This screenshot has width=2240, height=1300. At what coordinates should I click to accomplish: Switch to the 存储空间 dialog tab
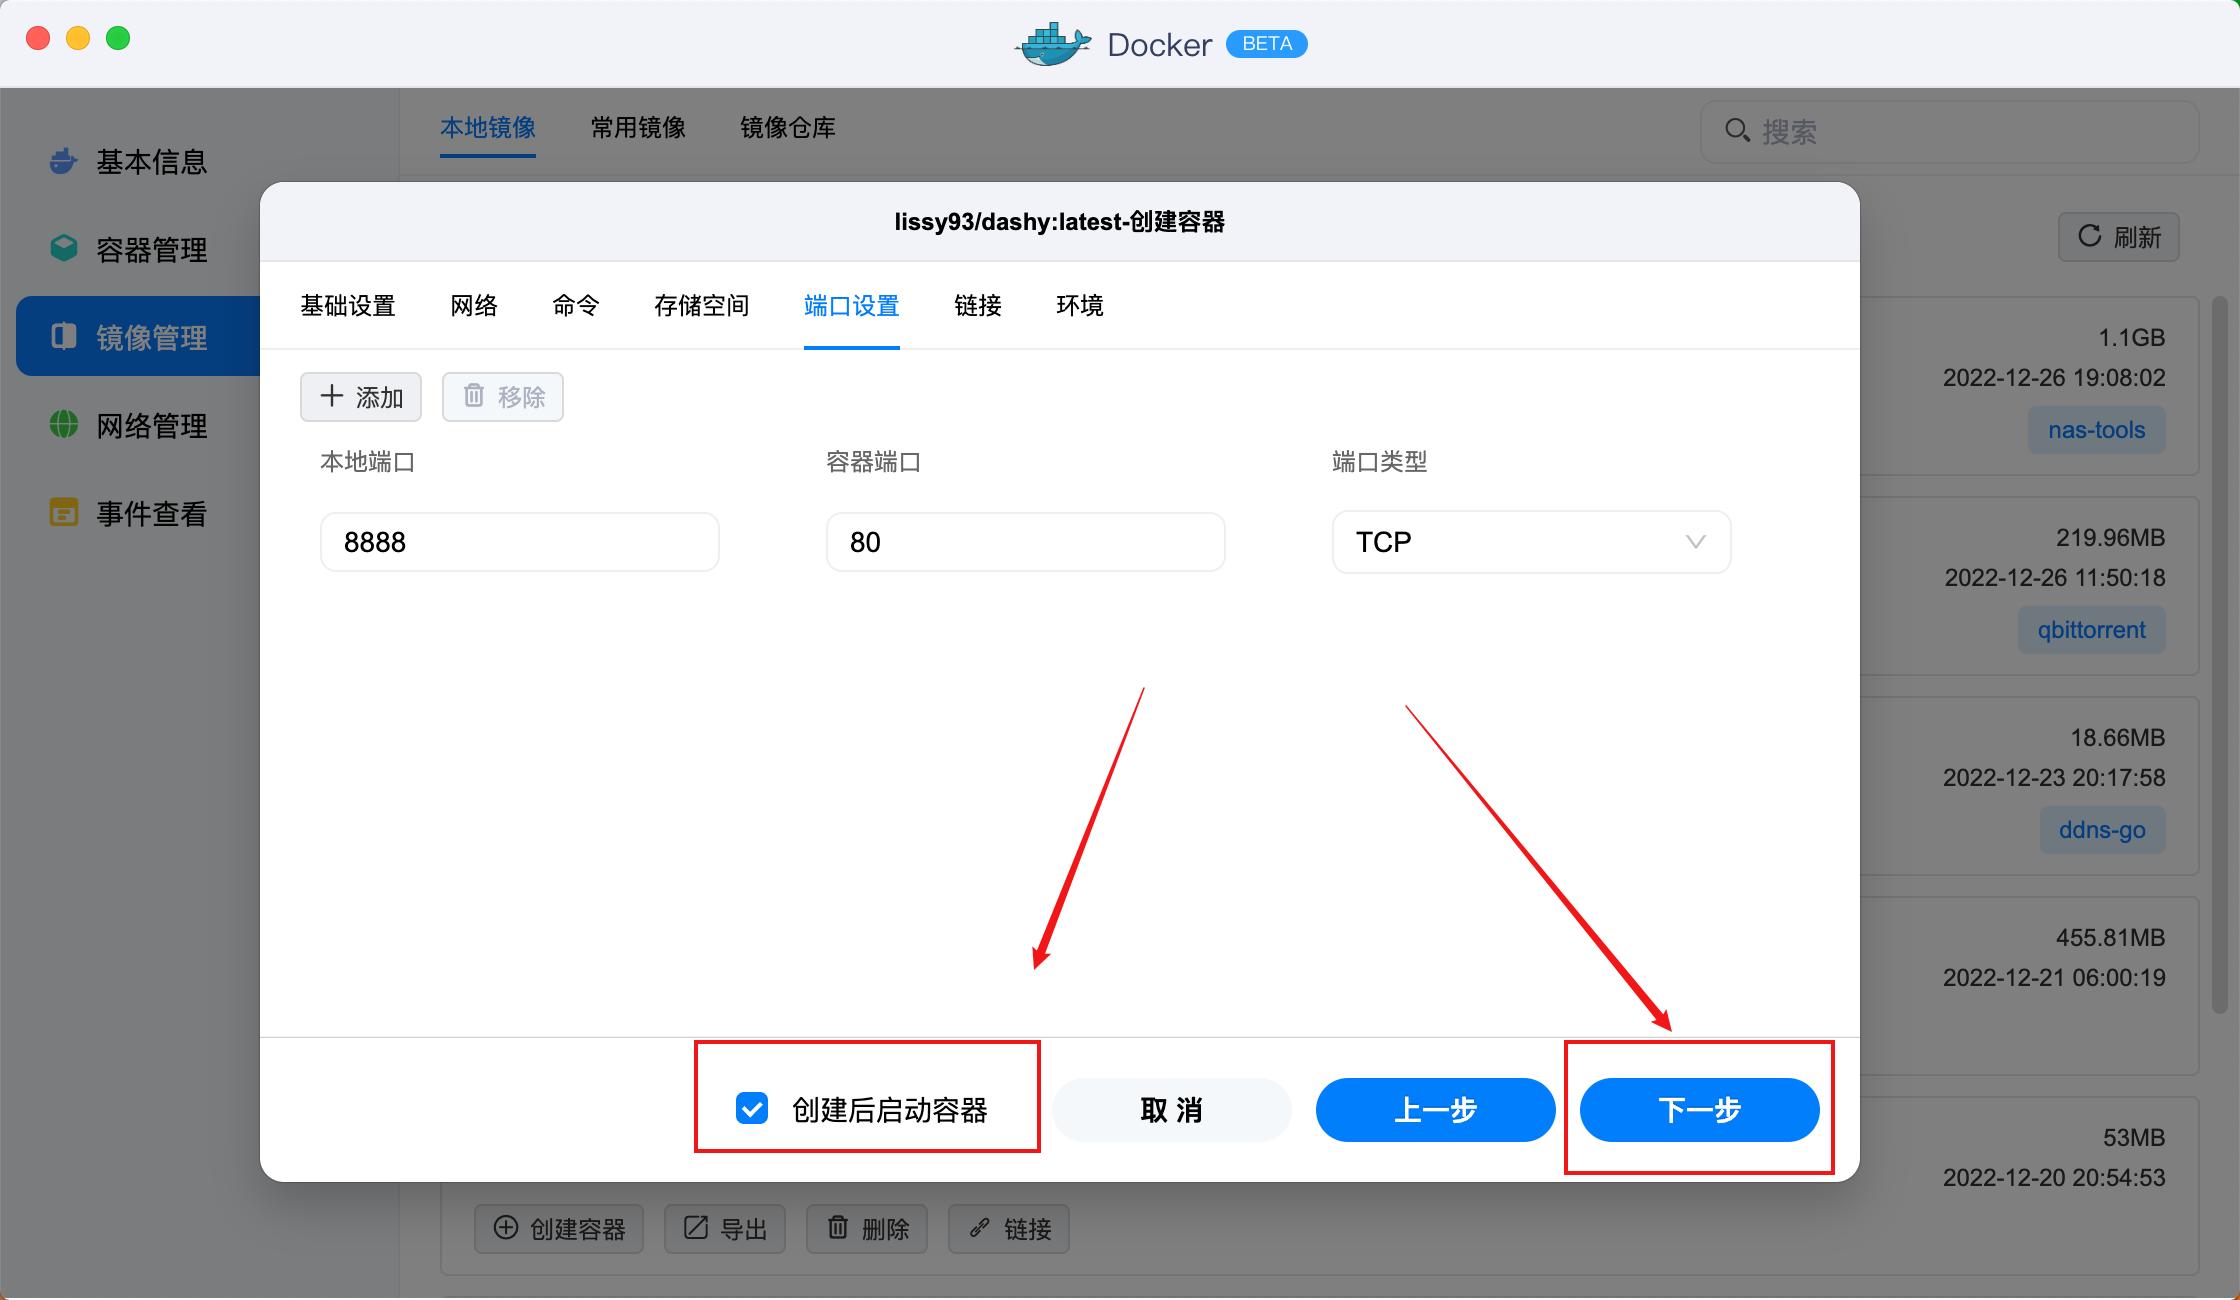[x=700, y=306]
